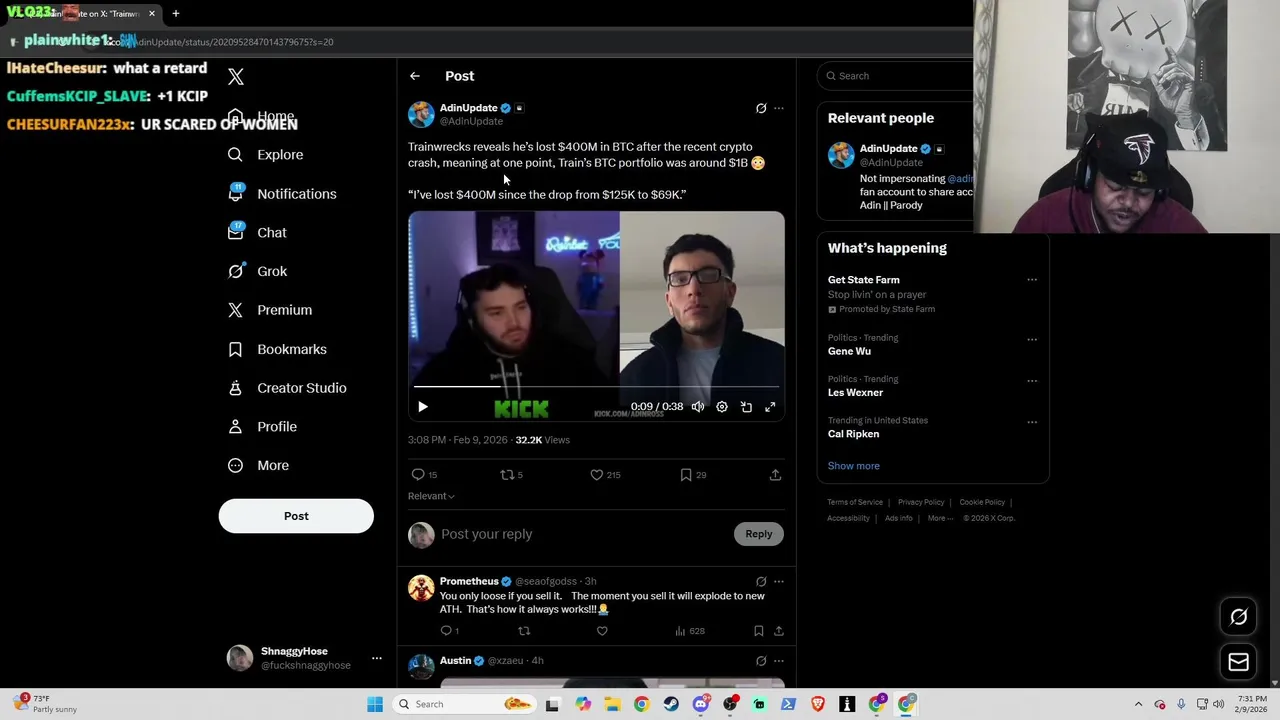Screen dimensions: 1280x720
Task: Mute the video with the volume icon
Action: point(698,407)
